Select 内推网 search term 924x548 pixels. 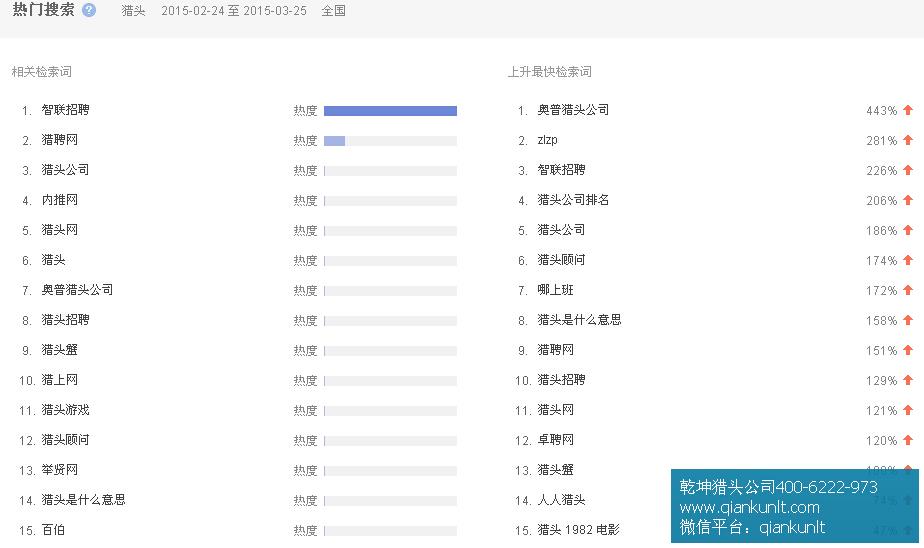click(x=59, y=200)
